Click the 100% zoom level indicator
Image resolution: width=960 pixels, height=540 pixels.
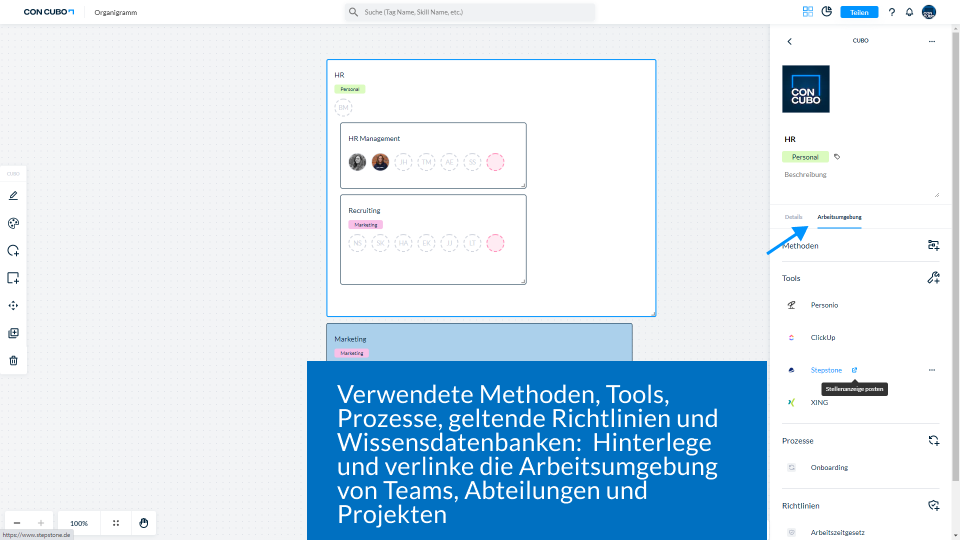pyautogui.click(x=79, y=523)
